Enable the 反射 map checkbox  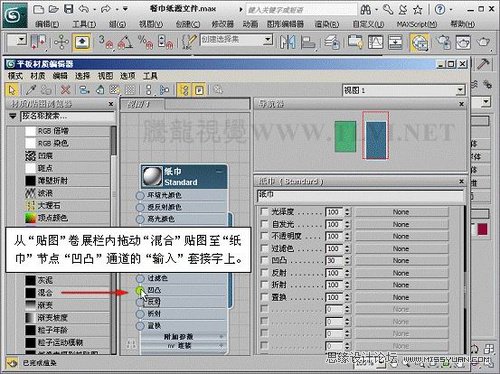pyautogui.click(x=264, y=273)
